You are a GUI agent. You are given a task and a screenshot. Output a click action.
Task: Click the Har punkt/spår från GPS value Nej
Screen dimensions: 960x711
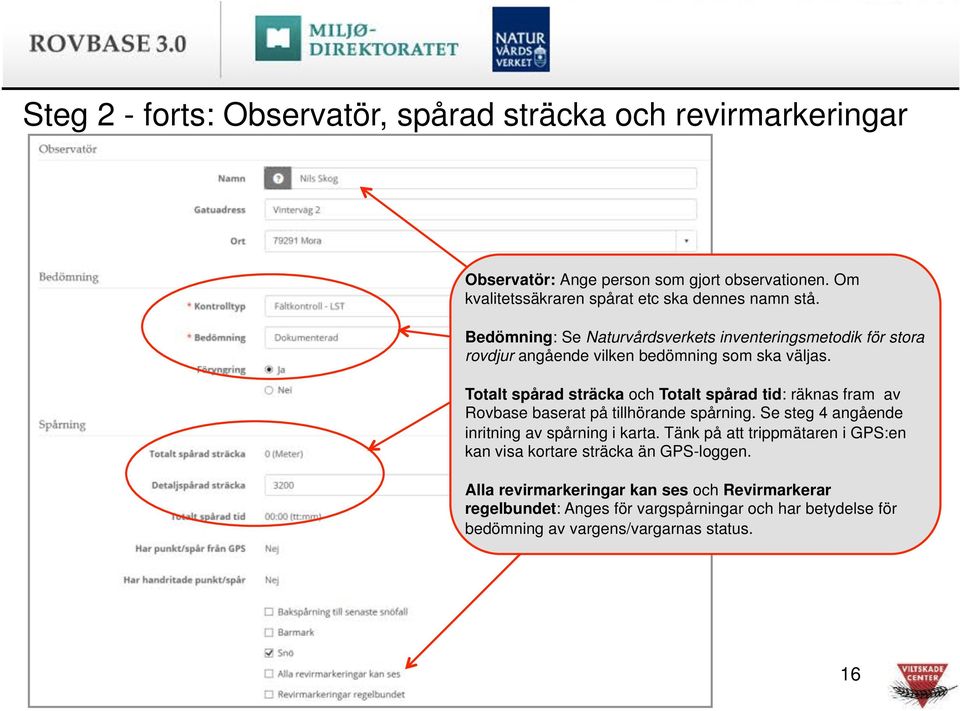click(272, 549)
